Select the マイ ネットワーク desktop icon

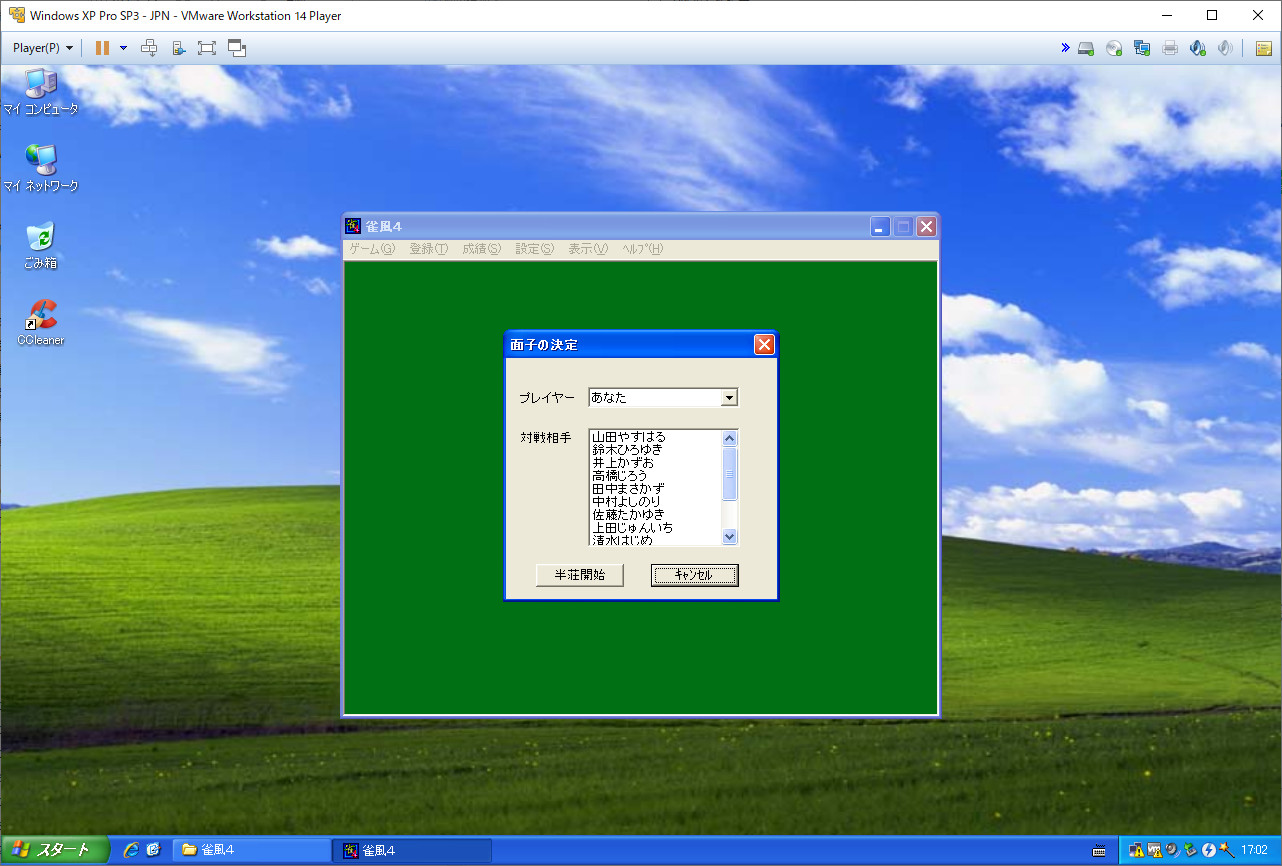point(40,168)
